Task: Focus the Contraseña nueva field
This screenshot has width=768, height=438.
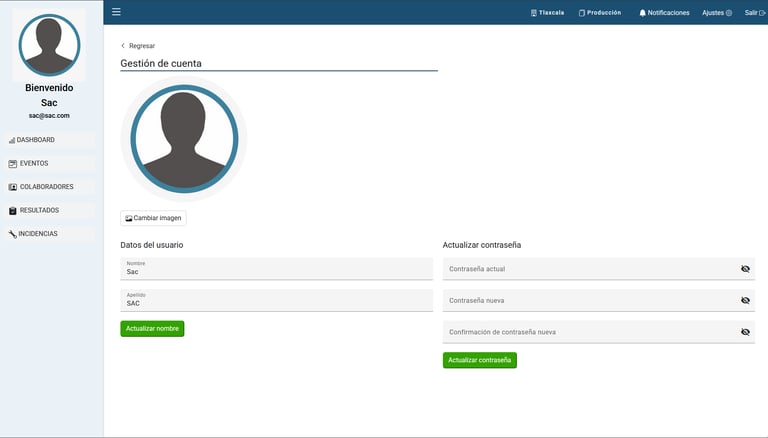Action: point(599,300)
